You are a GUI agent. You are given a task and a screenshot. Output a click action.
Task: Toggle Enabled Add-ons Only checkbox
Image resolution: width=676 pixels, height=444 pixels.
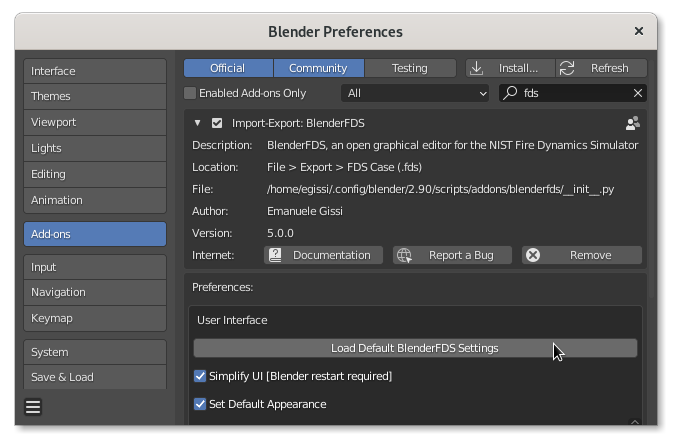coord(190,93)
